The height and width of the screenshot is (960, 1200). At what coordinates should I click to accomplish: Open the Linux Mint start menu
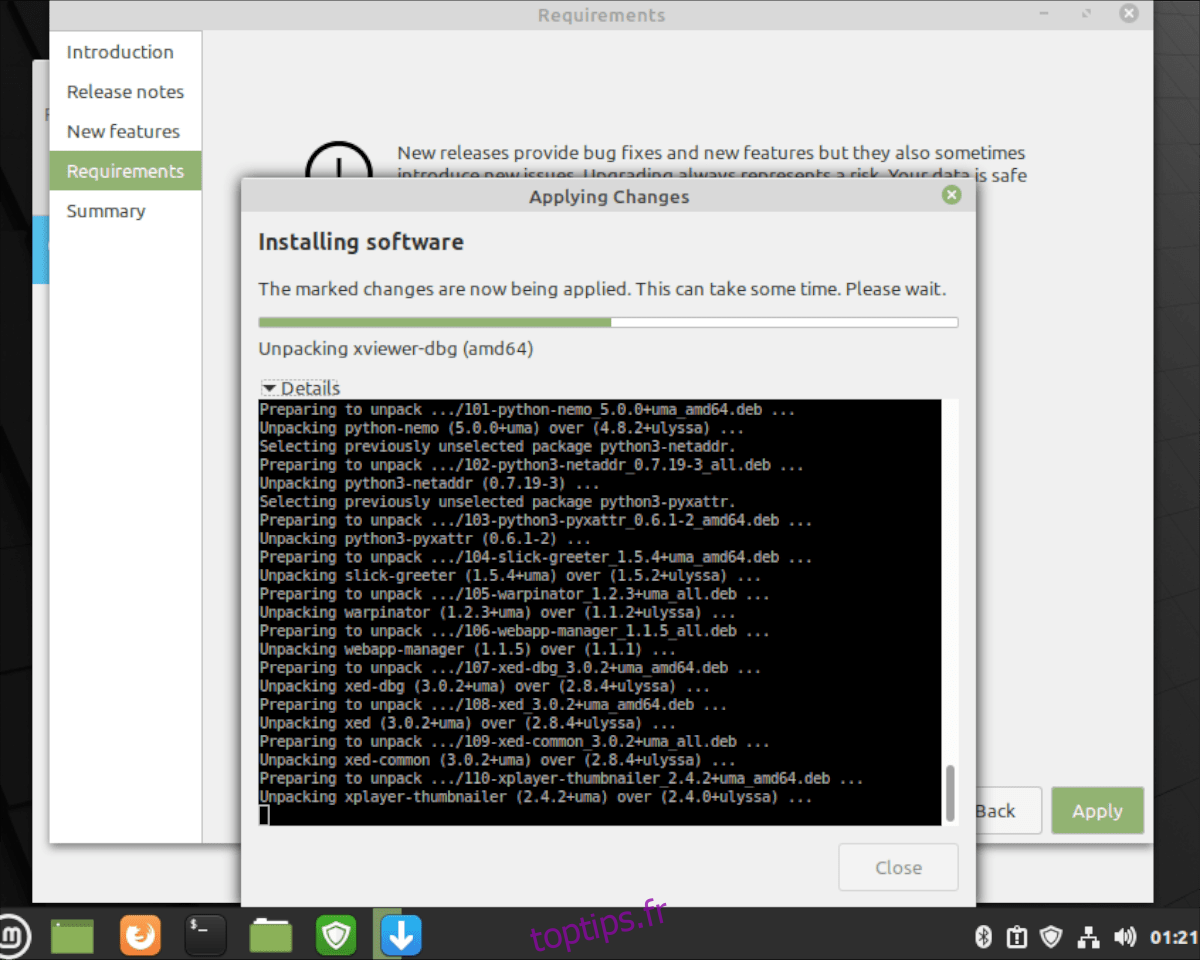[14, 936]
